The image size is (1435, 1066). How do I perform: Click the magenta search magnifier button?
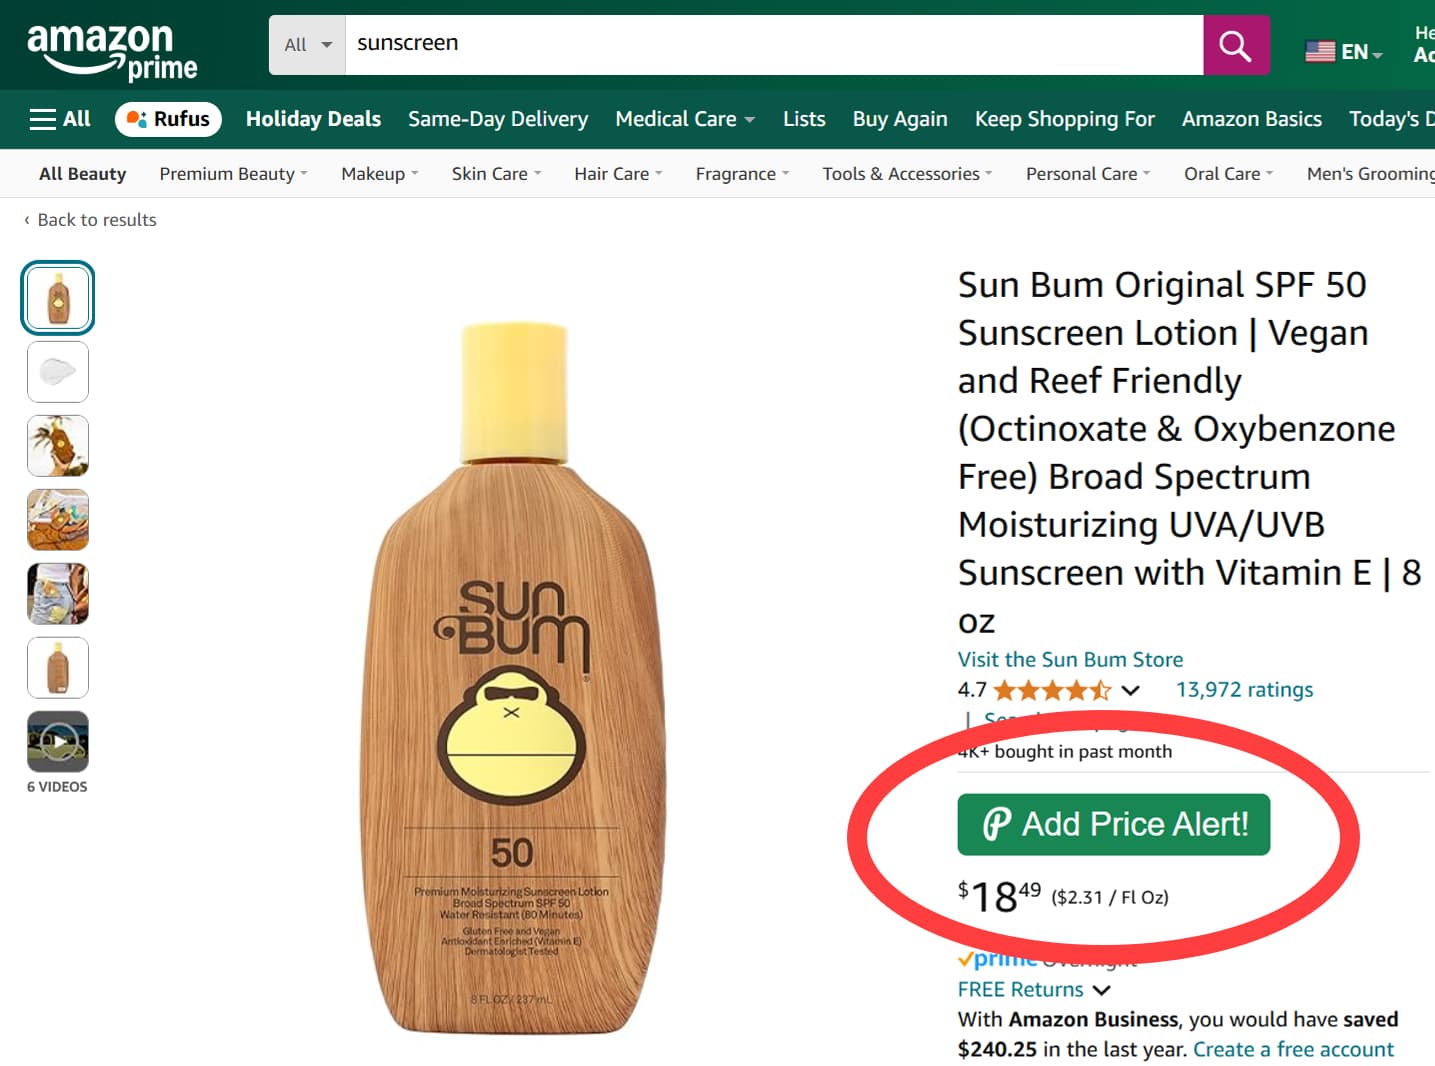pyautogui.click(x=1236, y=45)
